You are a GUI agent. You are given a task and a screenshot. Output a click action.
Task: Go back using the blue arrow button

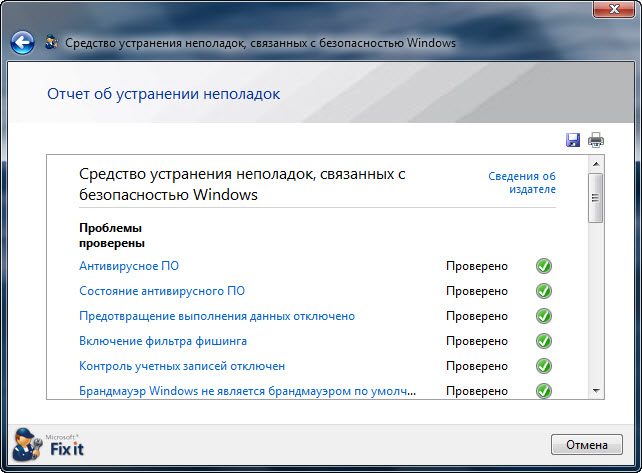(x=22, y=42)
